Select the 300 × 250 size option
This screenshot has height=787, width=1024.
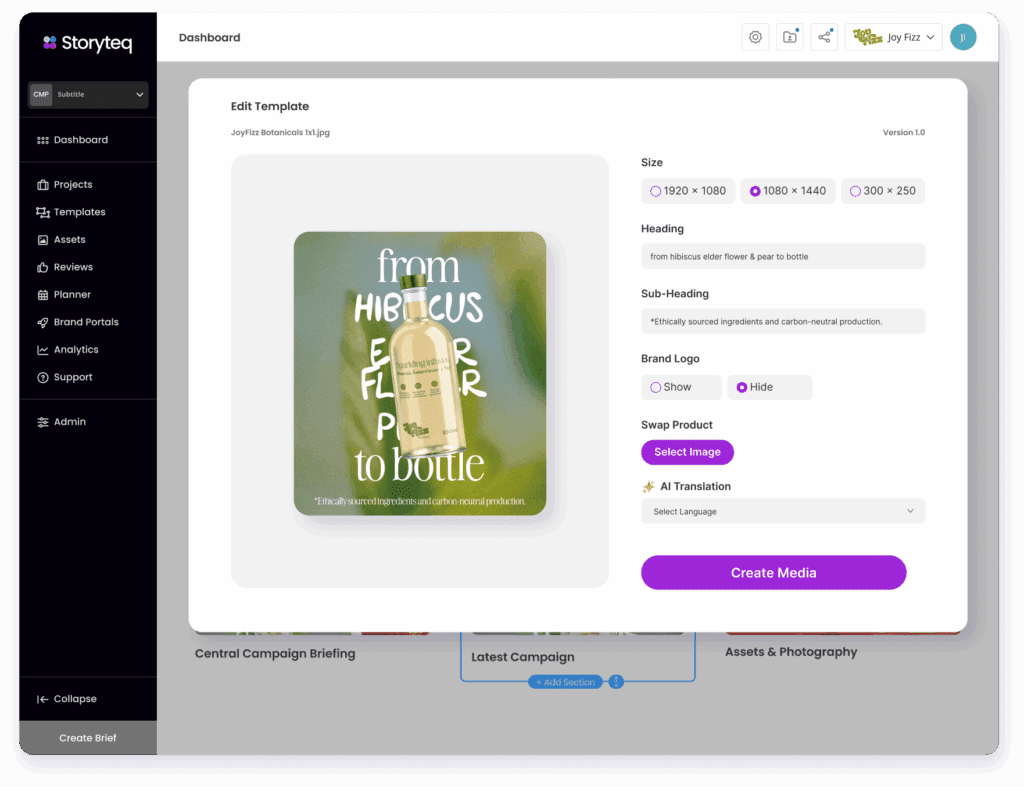(883, 191)
